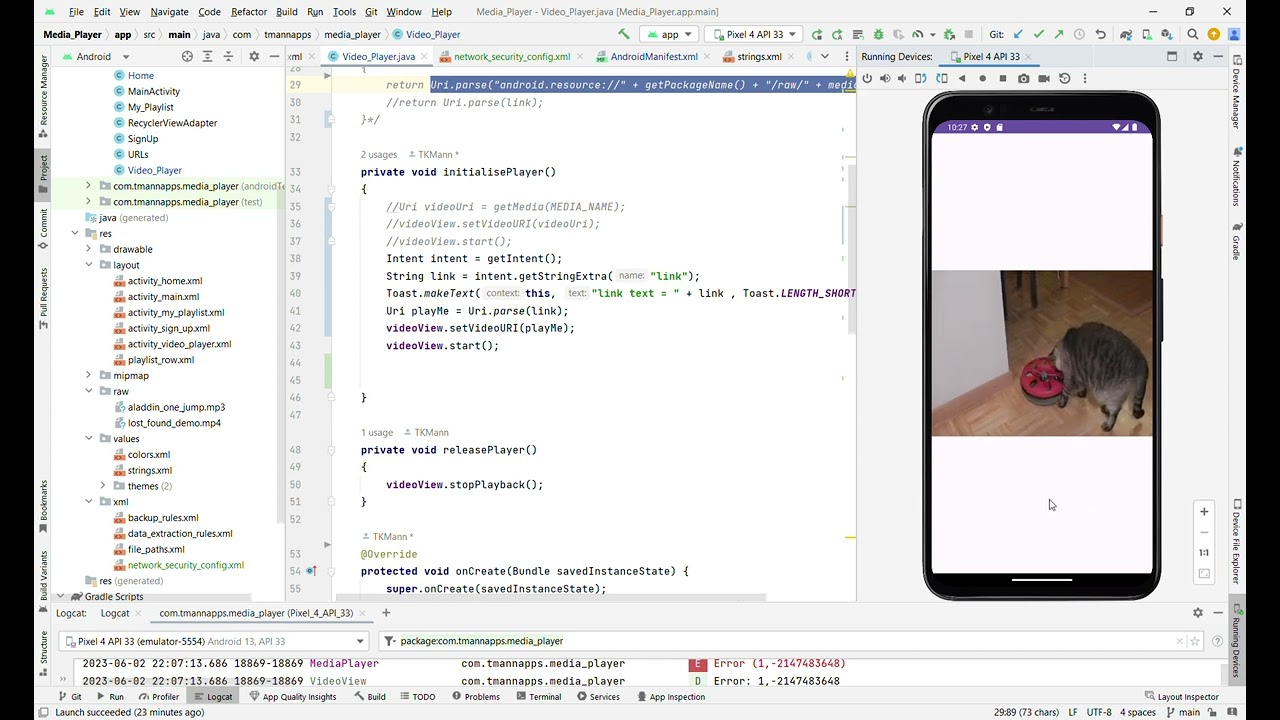Open App Quality Insights tool window

tap(292, 697)
